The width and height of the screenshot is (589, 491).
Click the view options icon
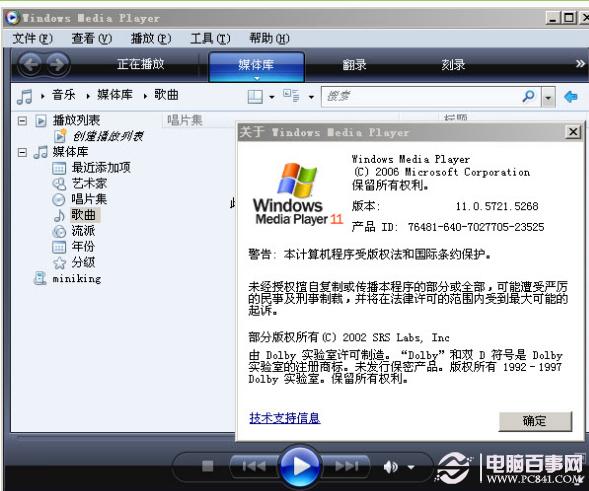coord(291,96)
